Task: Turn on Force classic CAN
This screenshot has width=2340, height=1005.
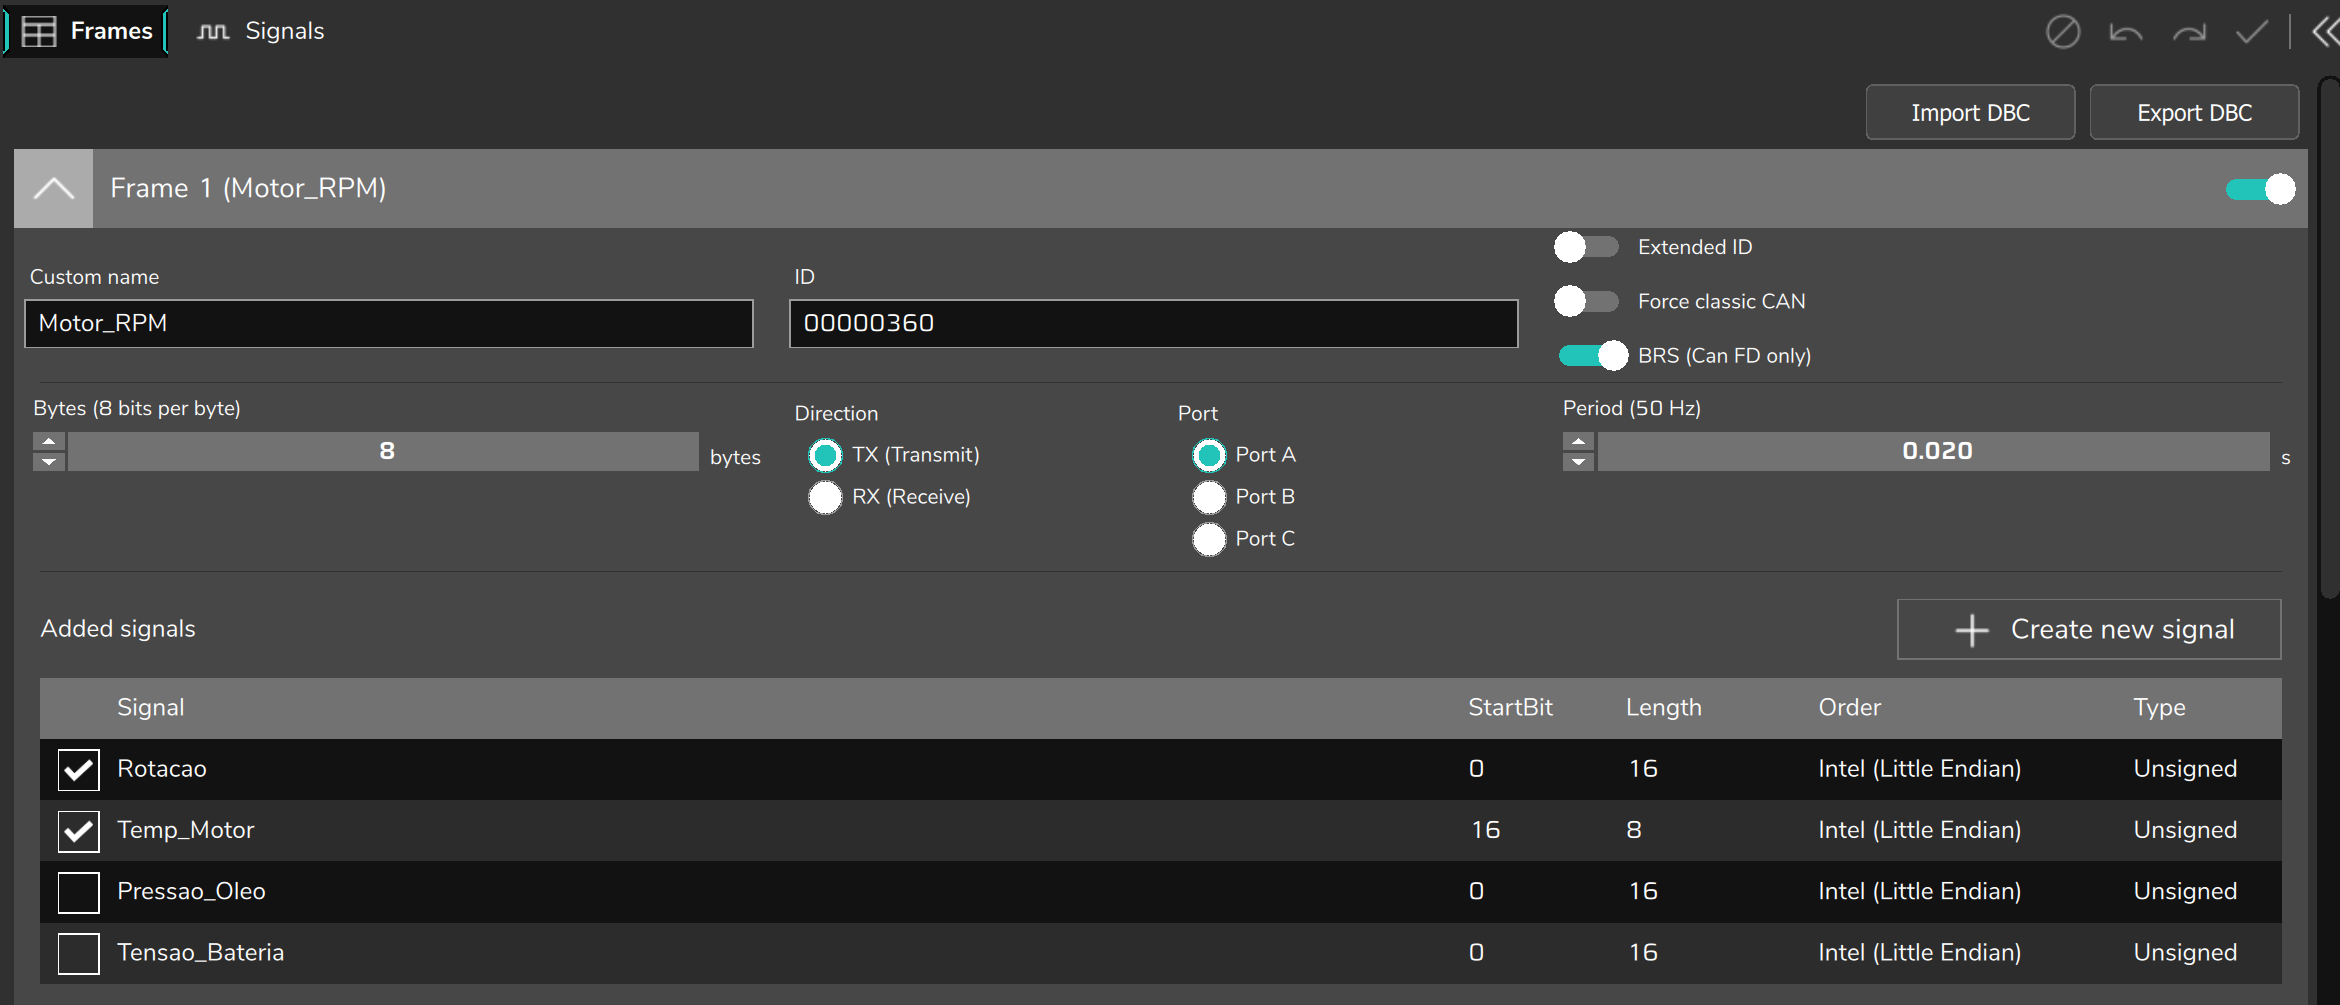Action: pyautogui.click(x=1587, y=301)
